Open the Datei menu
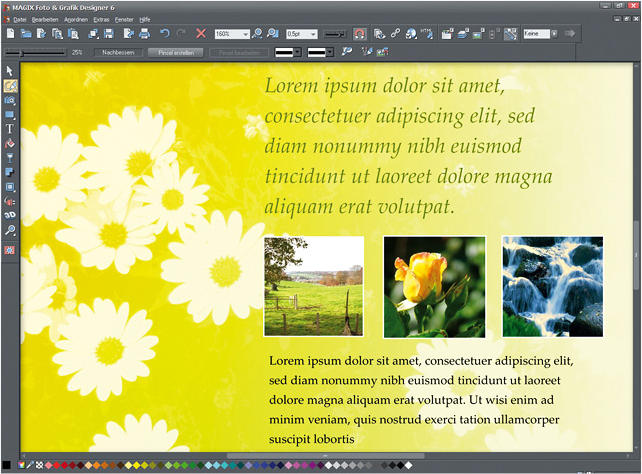Screen dimensions: 642x474 click(x=20, y=20)
